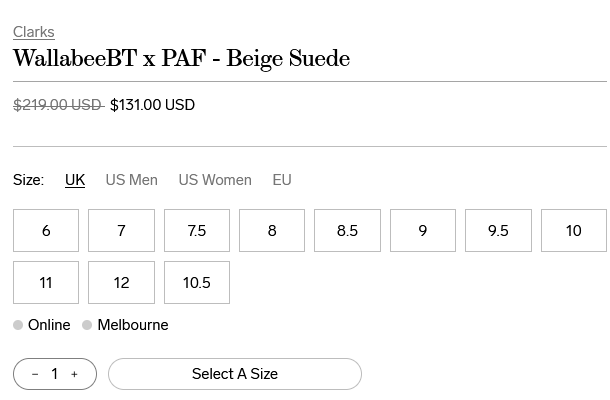The width and height of the screenshot is (610, 400).
Task: Pick size 9.5
Action: pos(498,231)
